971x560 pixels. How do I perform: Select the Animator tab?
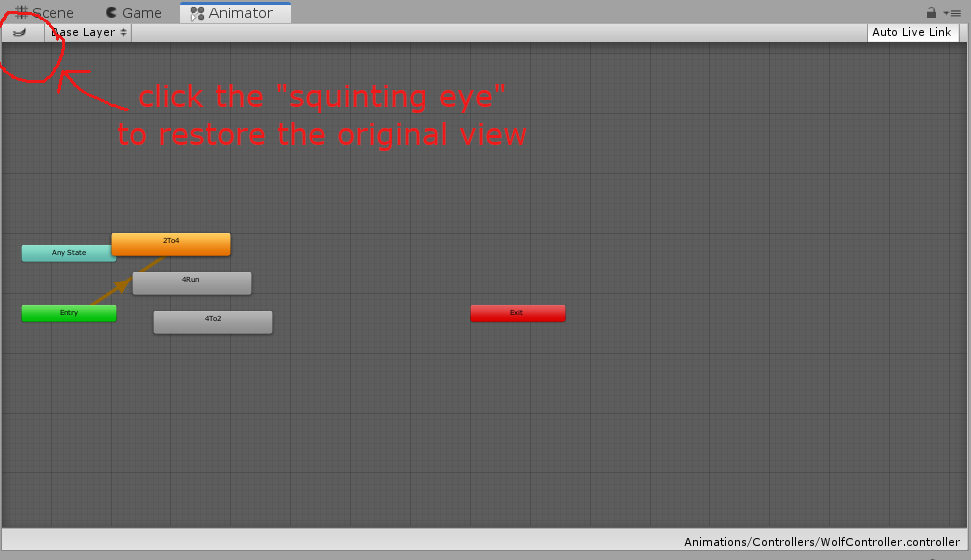[235, 13]
